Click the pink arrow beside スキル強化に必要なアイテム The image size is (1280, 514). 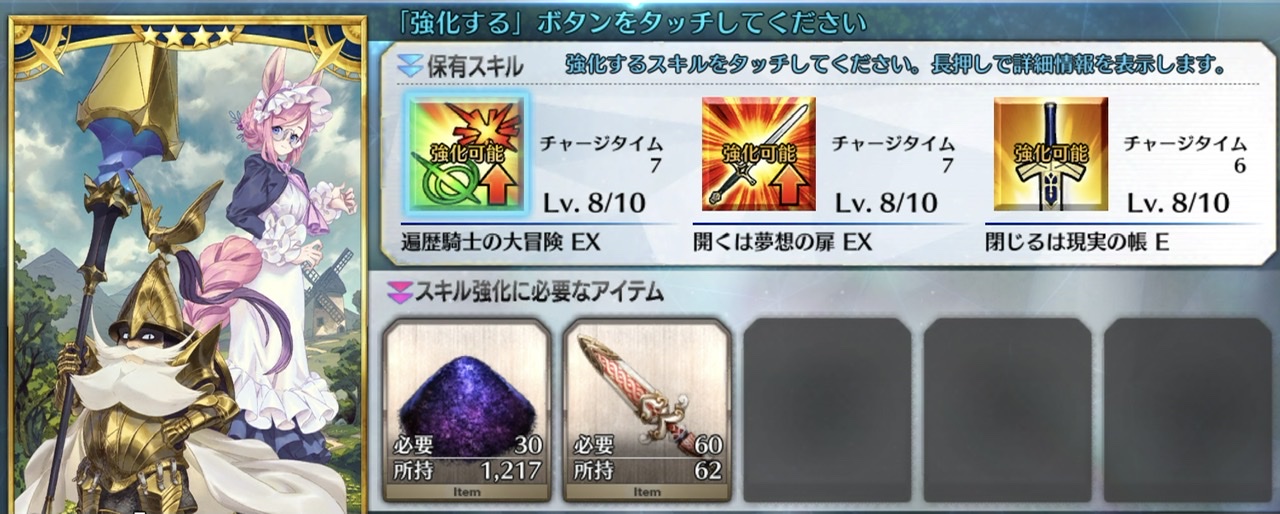[x=399, y=292]
